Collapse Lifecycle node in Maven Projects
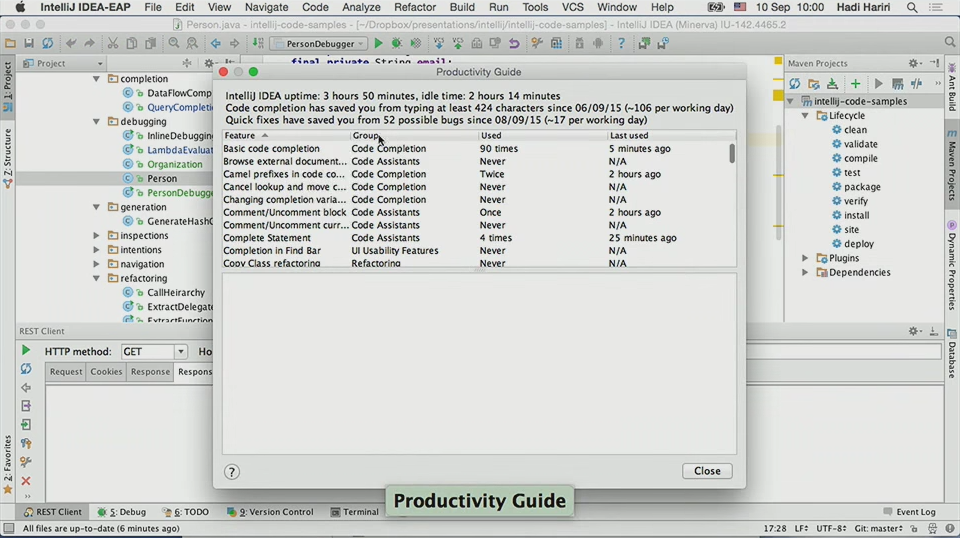 805,116
